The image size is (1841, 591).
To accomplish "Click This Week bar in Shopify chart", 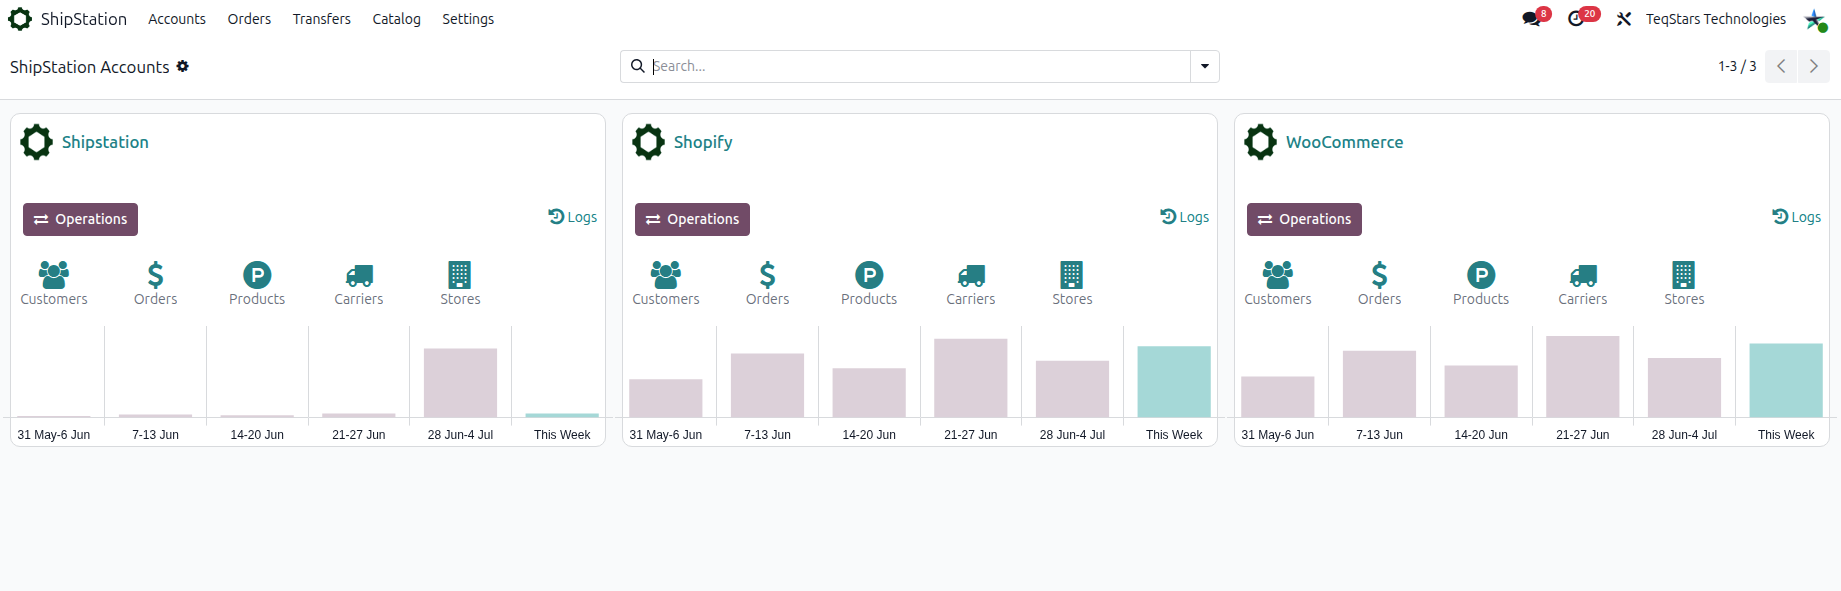I will [1174, 382].
